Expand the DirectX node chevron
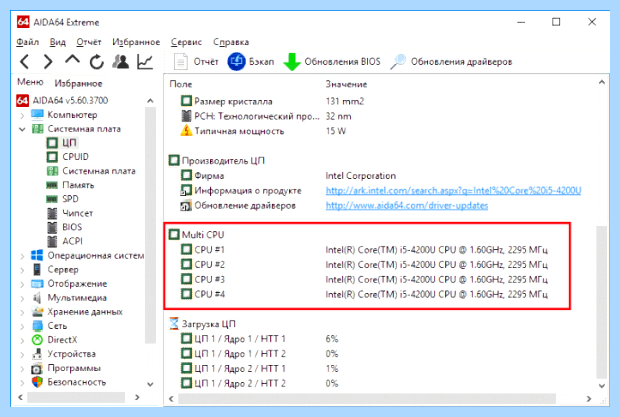Screen dimensions: 620x417 (23, 340)
